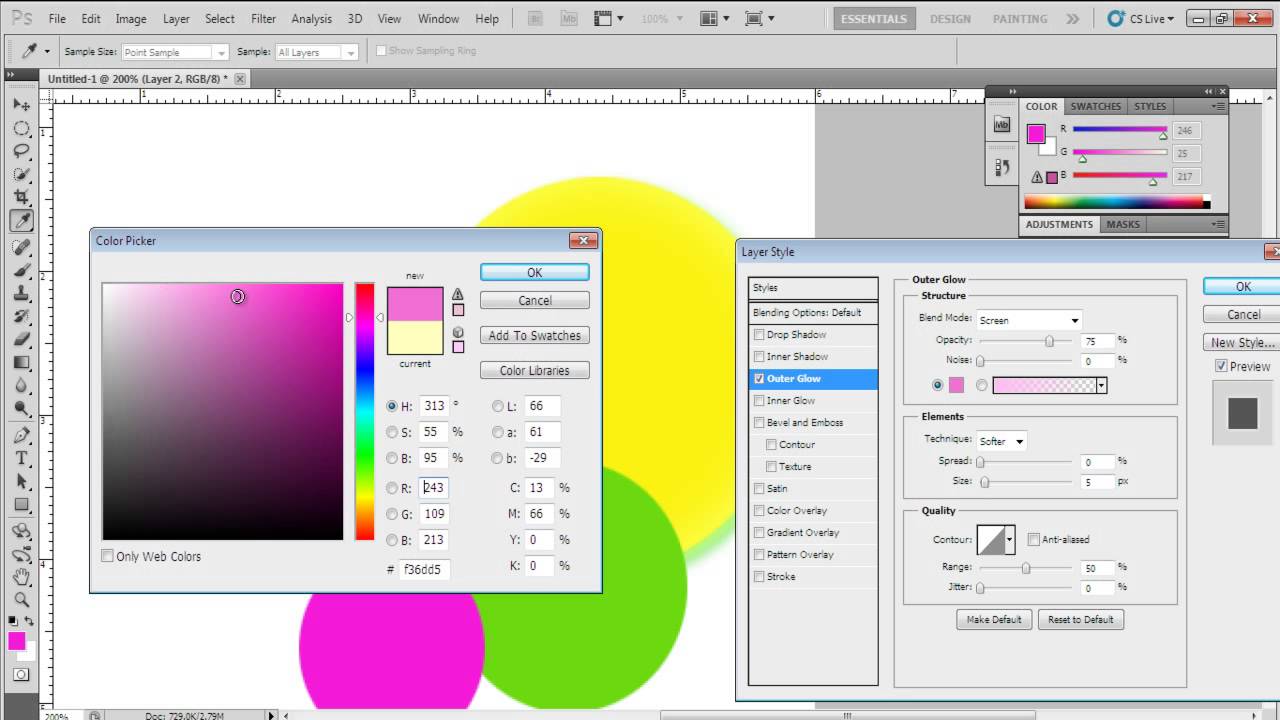Viewport: 1280px width, 720px height.
Task: Toggle the Anti-aliased checkbox
Action: [1034, 539]
